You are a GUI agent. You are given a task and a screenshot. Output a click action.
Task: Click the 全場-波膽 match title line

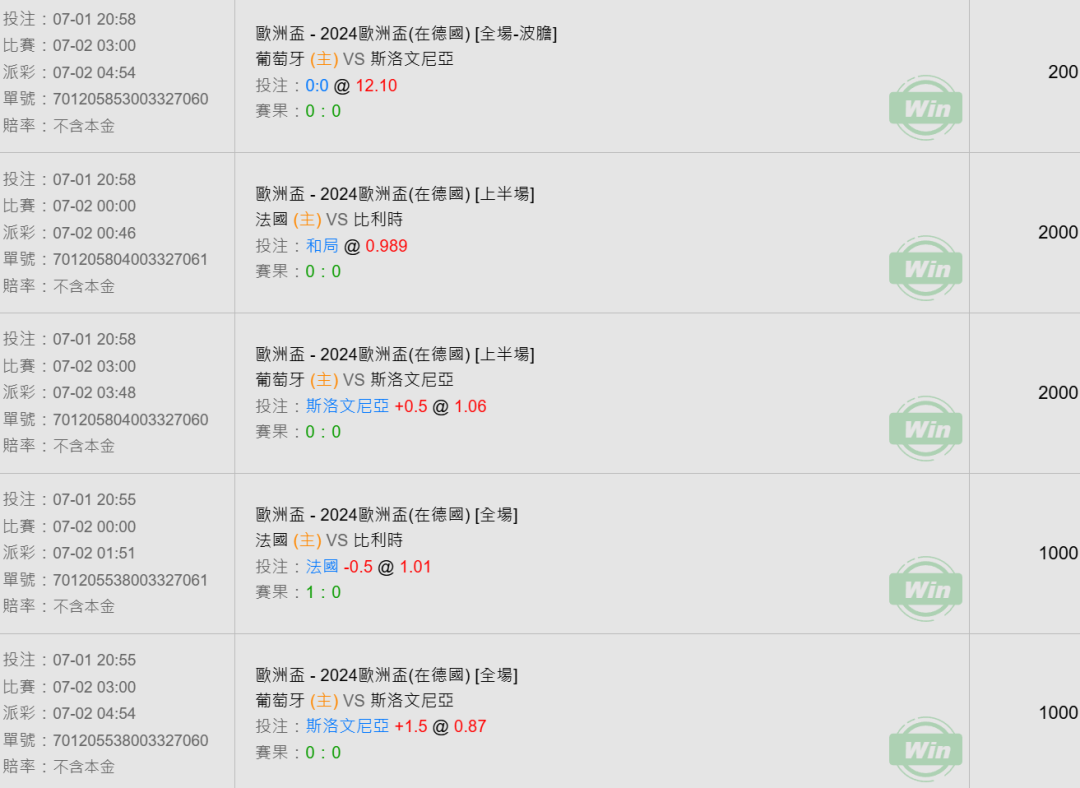click(x=406, y=33)
